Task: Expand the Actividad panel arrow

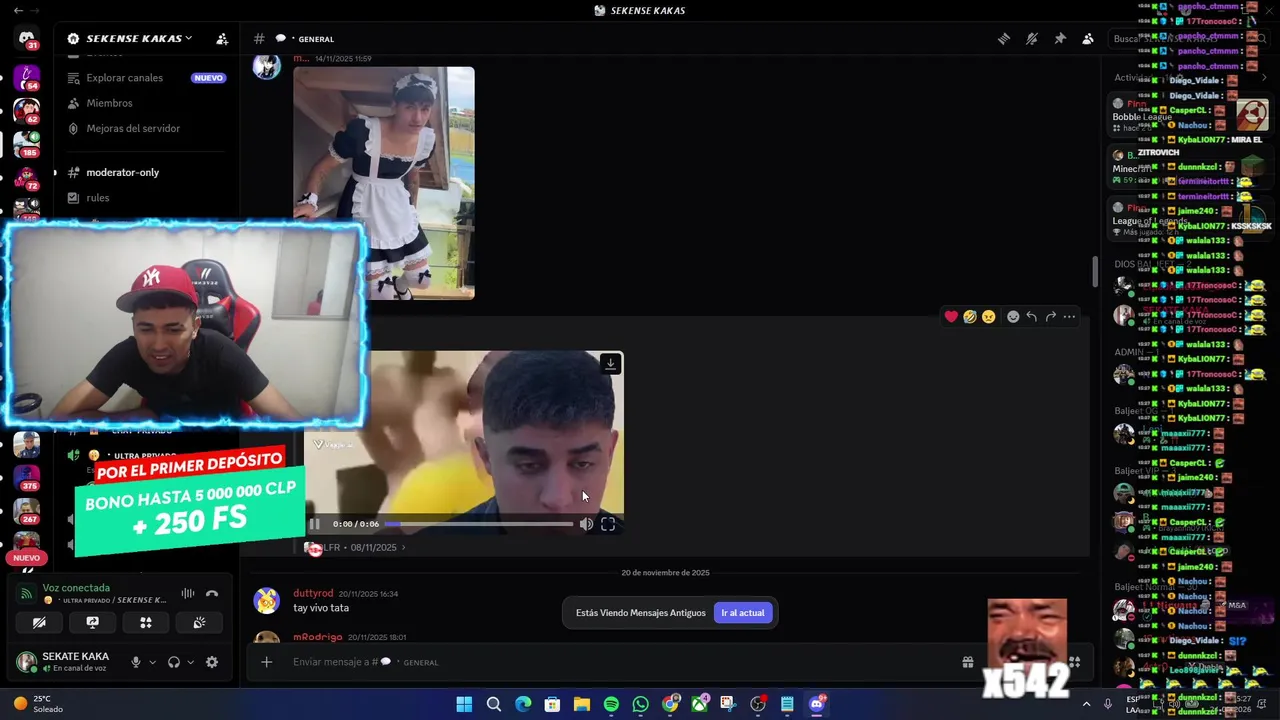Action: point(1264,78)
